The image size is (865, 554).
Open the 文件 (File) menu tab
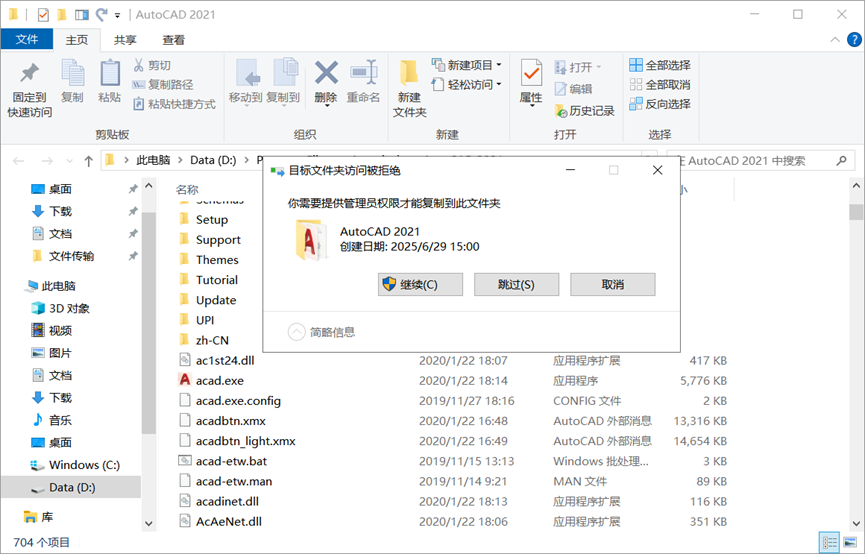(x=26, y=39)
